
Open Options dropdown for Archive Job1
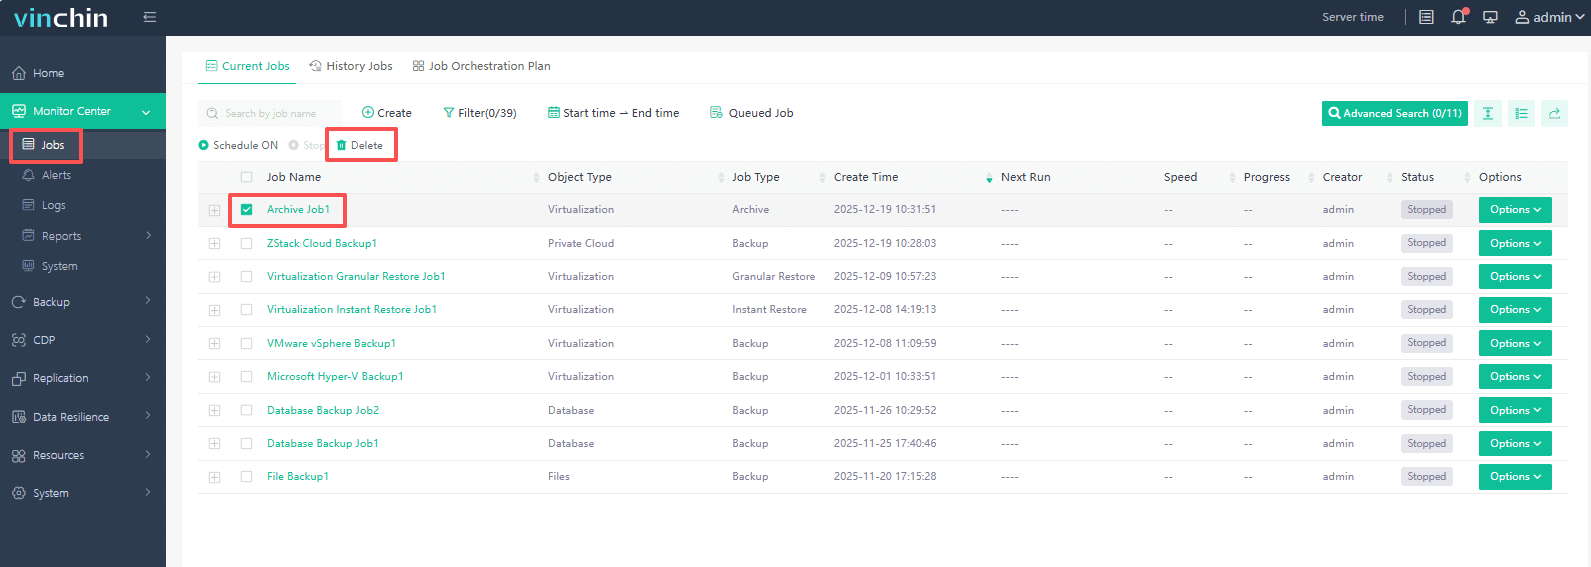[1514, 210]
